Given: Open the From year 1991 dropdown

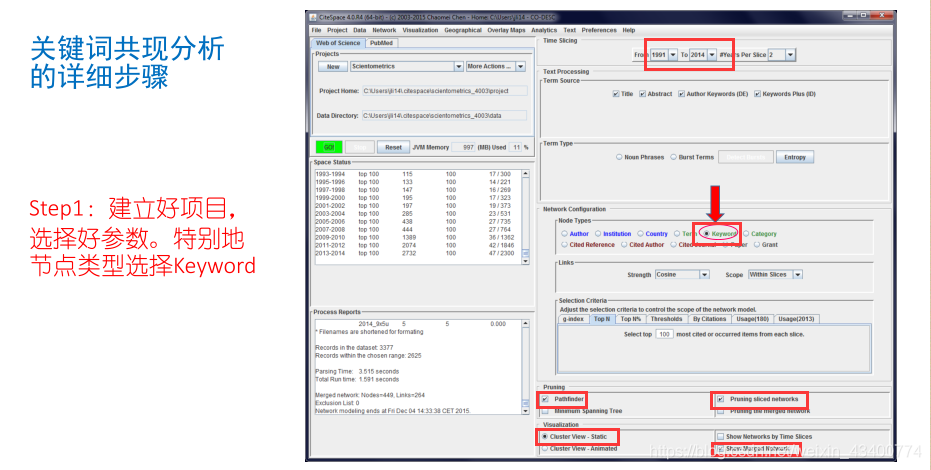Looking at the screenshot, I should click(673, 55).
